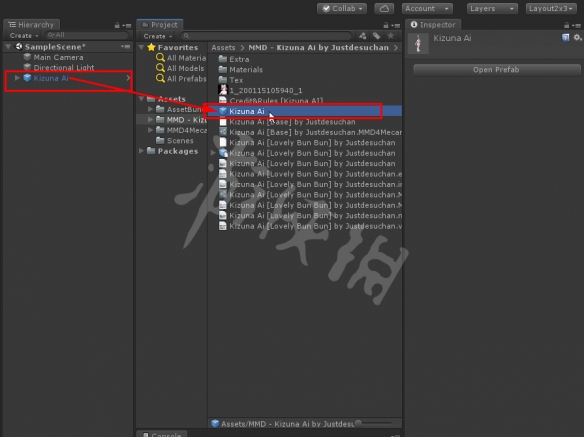This screenshot has height=437, width=584.
Task: Expand the Packages folder
Action: [x=141, y=151]
